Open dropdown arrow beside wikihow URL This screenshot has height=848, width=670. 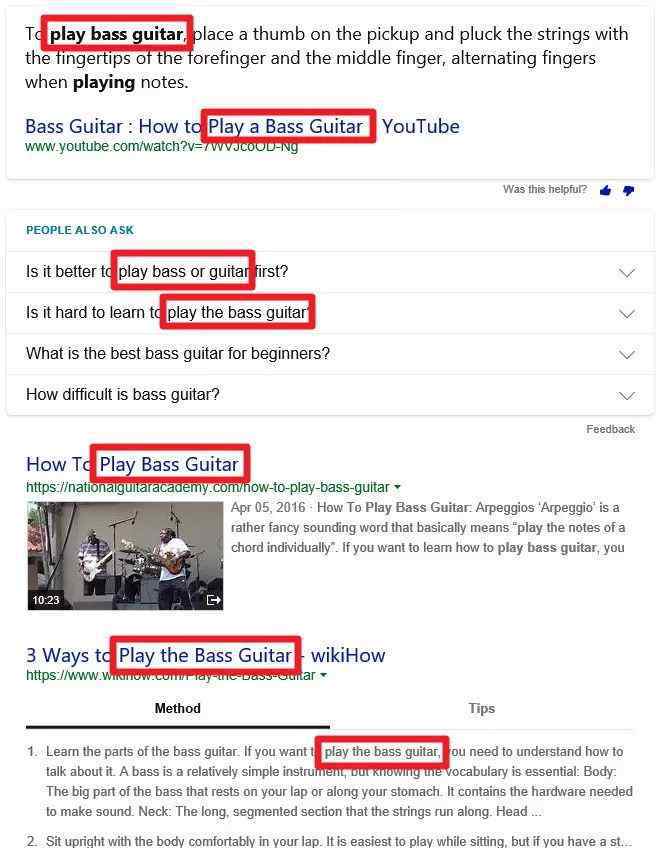pyautogui.click(x=323, y=675)
